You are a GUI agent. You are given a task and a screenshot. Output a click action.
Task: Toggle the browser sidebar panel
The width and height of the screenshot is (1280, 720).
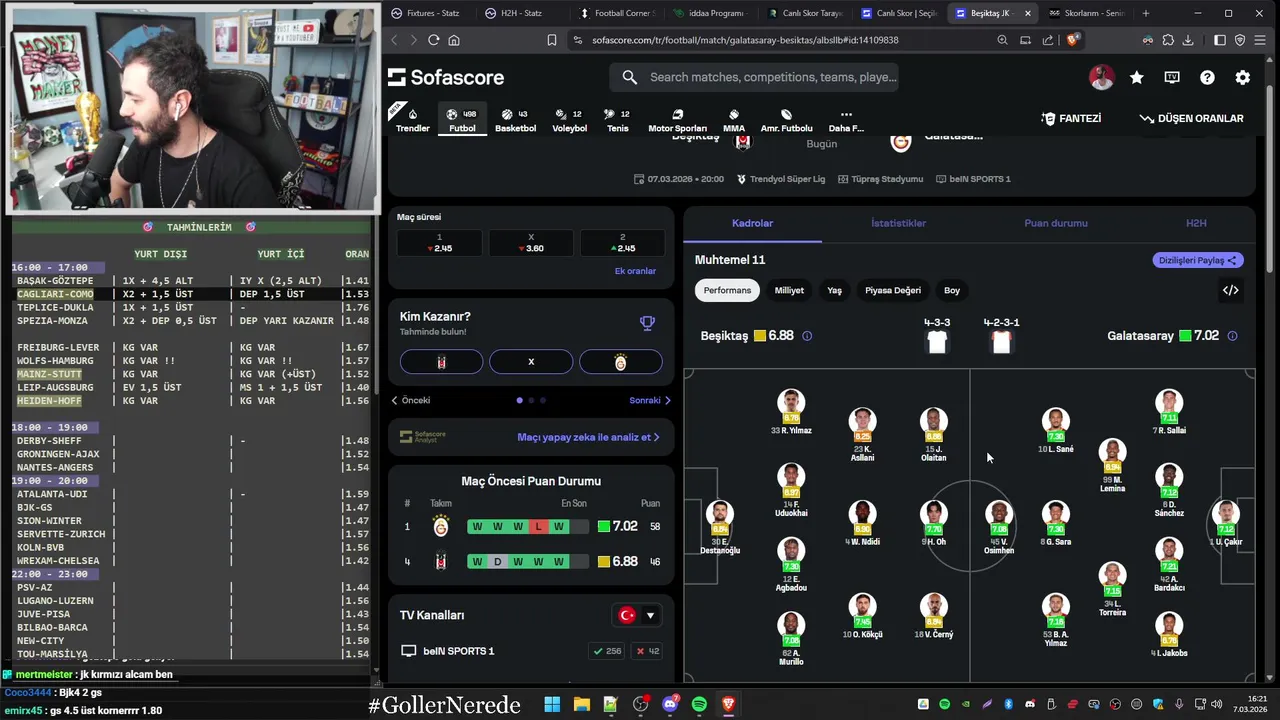point(1220,40)
